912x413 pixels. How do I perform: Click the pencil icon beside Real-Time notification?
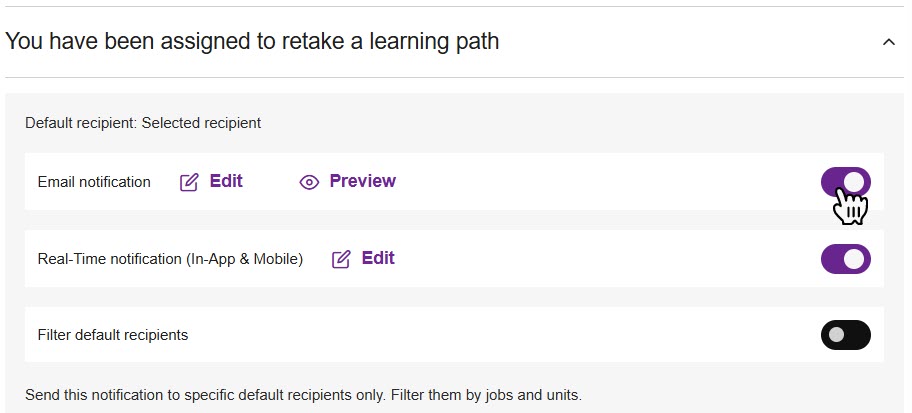pos(341,259)
